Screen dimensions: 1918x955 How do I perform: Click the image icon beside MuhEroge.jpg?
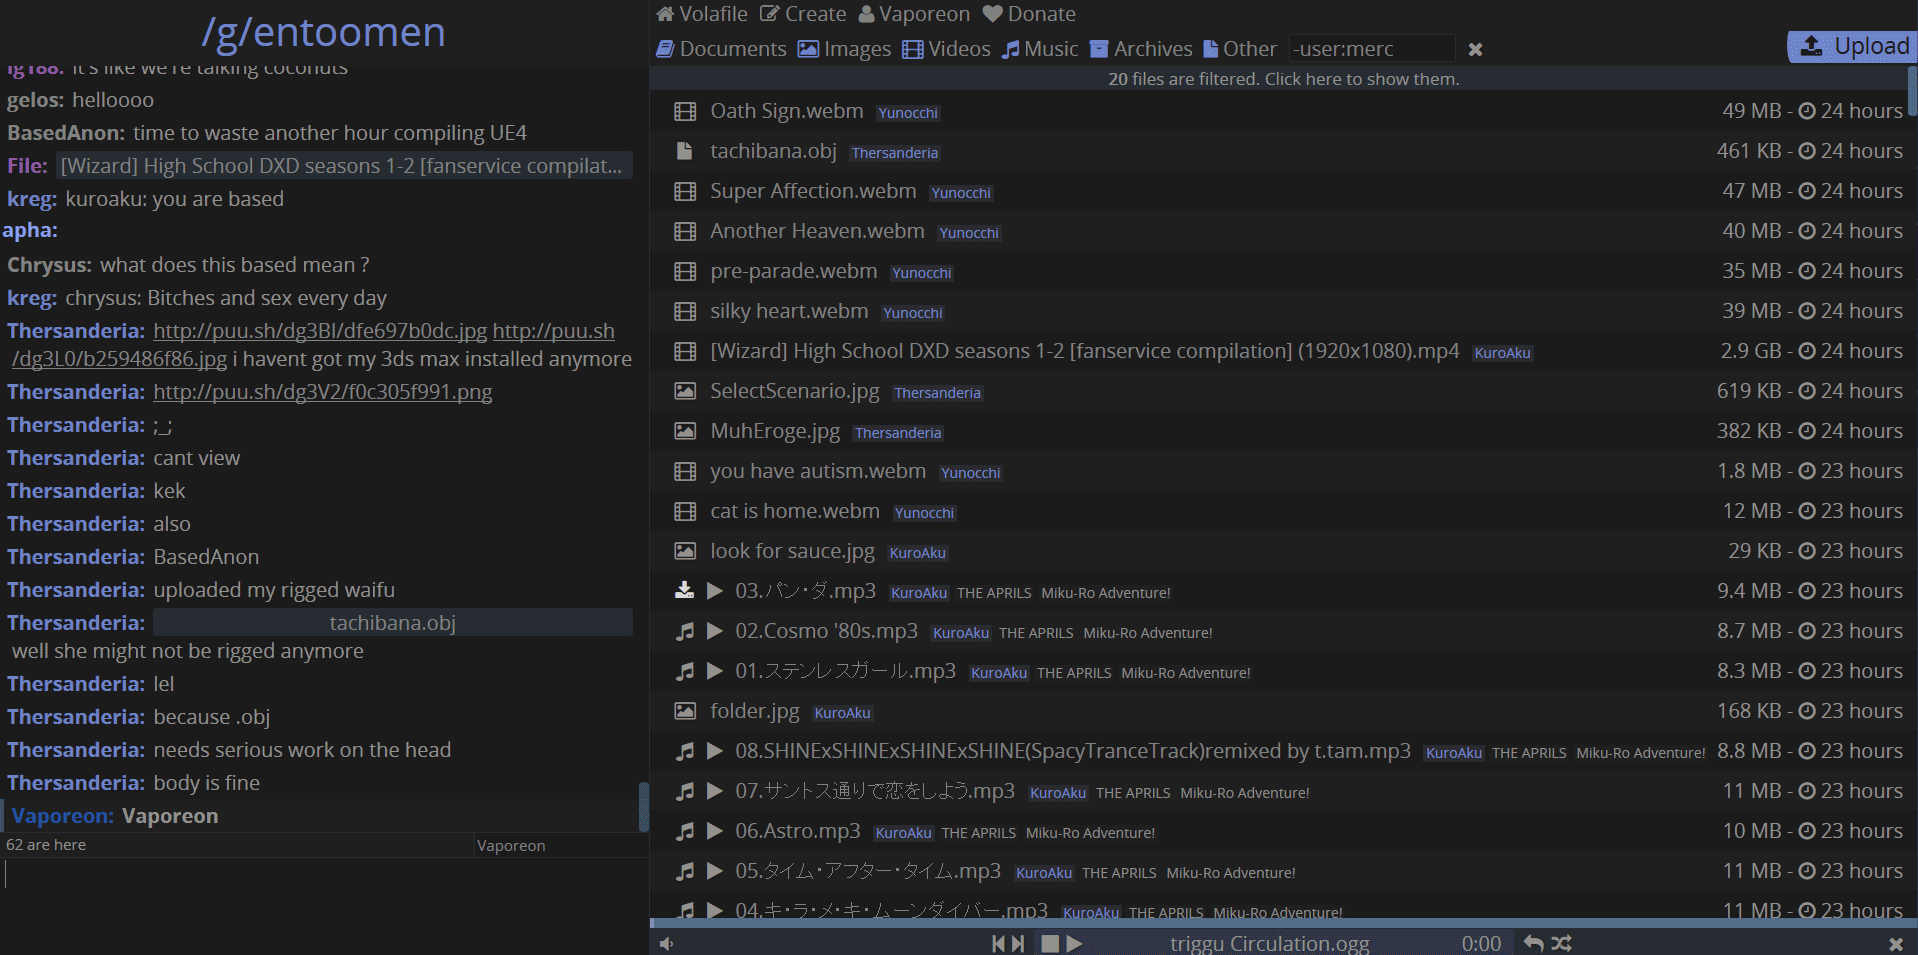[x=685, y=431]
